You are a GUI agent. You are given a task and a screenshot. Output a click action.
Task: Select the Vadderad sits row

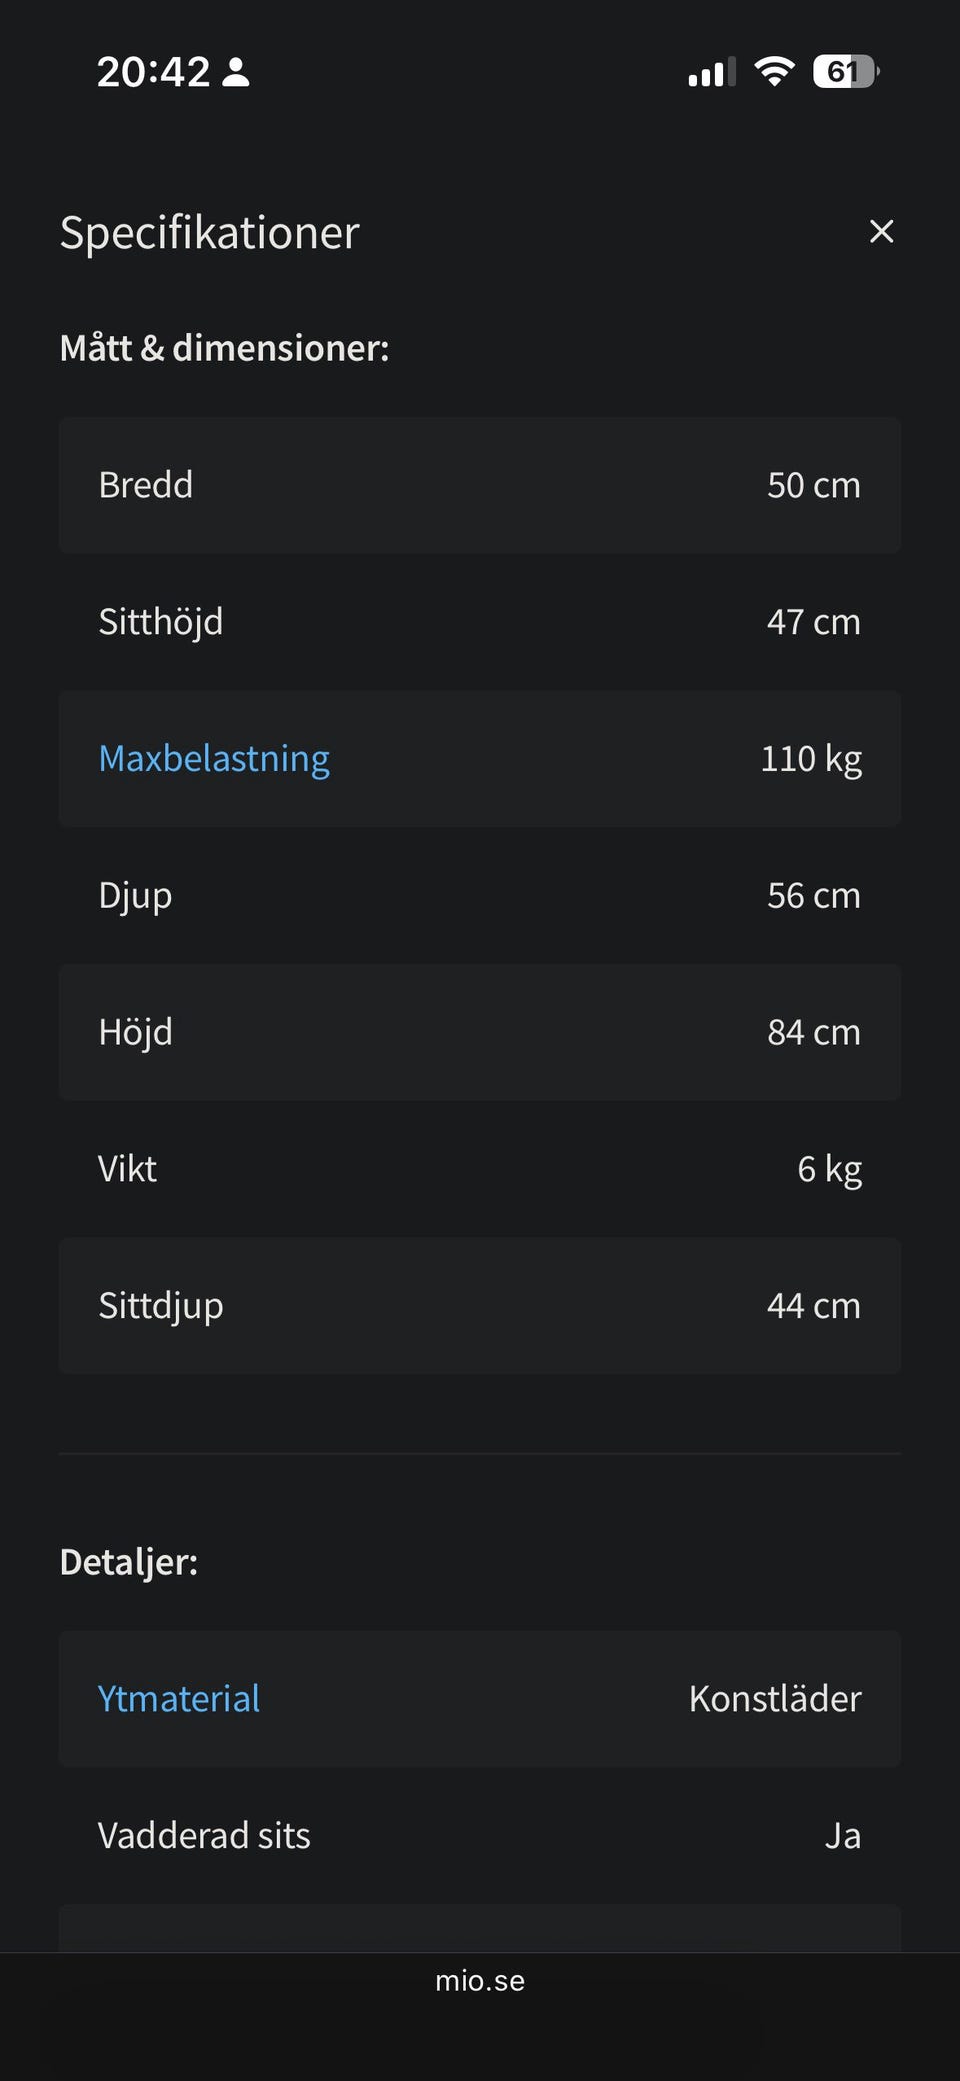(480, 1836)
